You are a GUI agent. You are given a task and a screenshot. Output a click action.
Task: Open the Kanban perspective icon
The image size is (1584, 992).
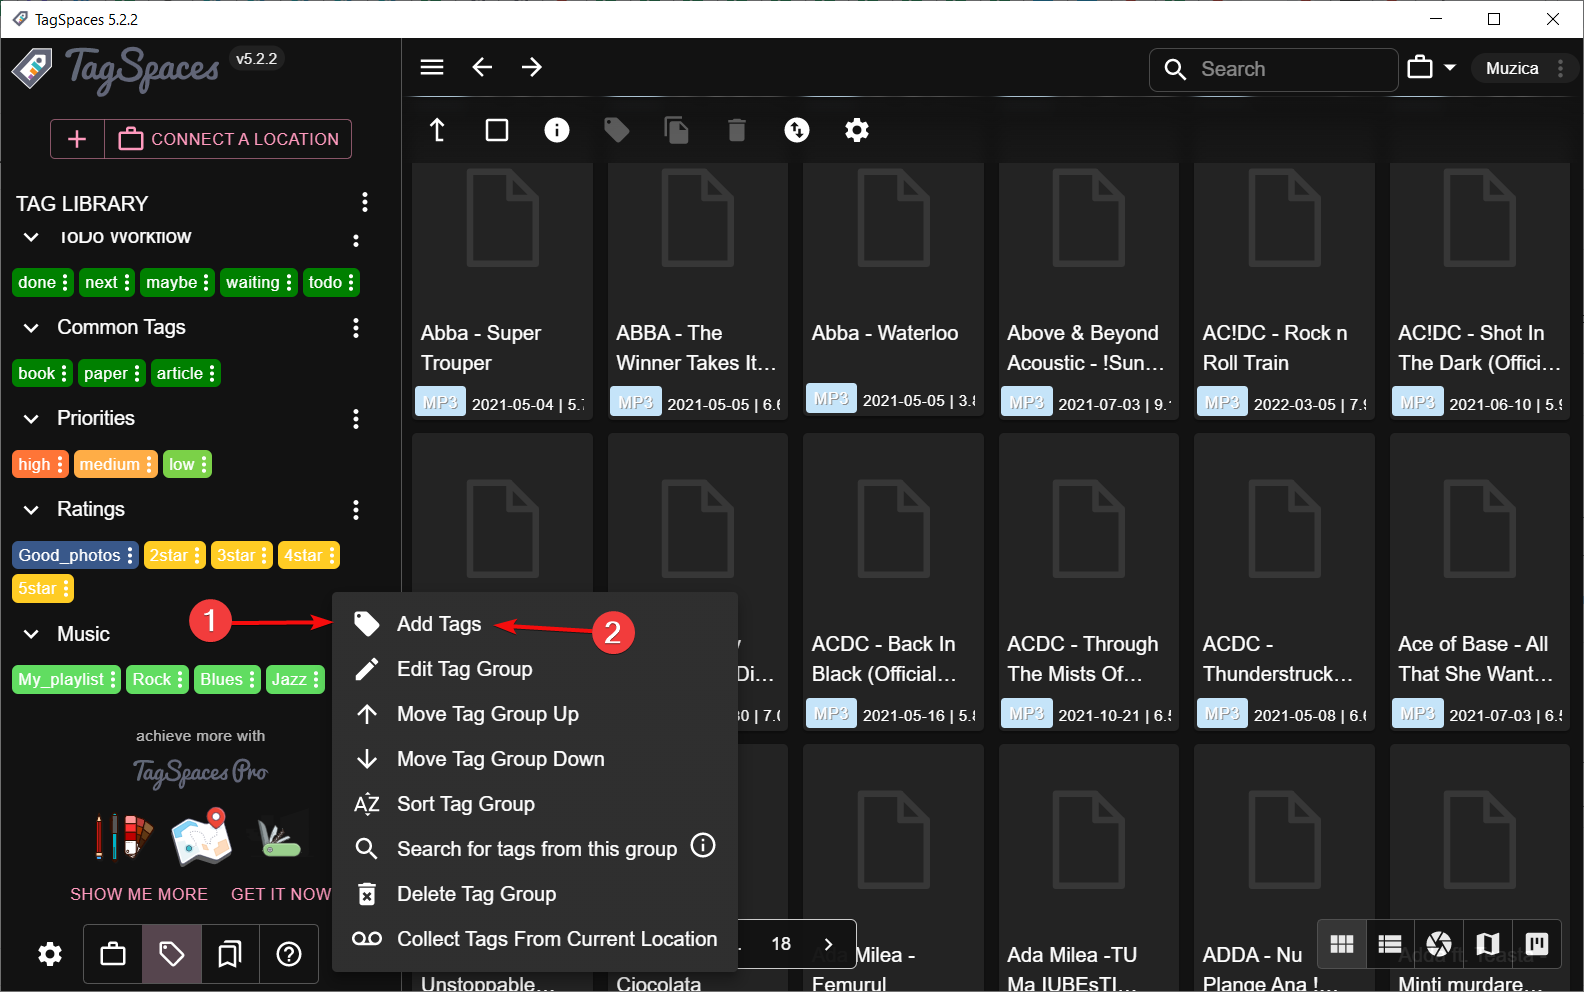pyautogui.click(x=1537, y=944)
